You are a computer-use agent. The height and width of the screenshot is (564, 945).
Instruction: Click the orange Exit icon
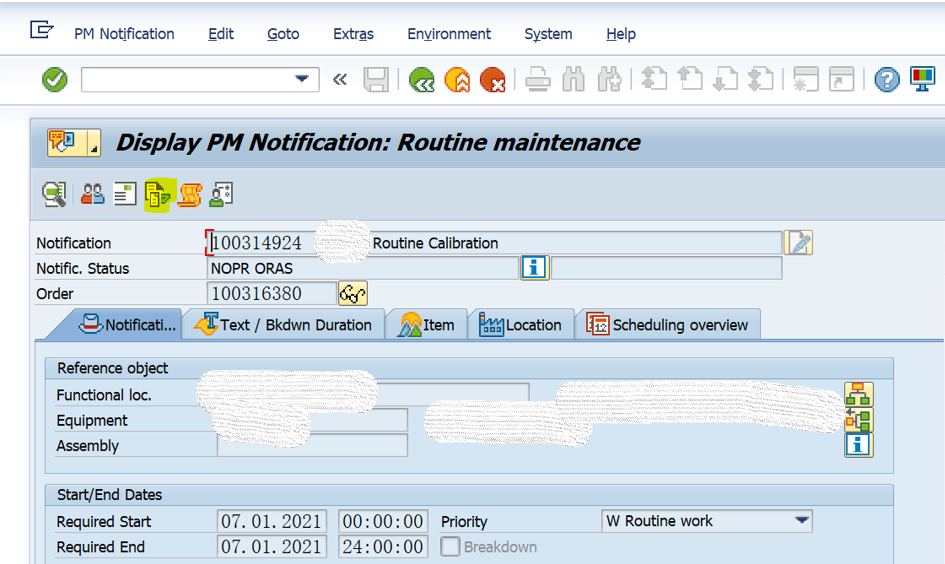pyautogui.click(x=457, y=80)
